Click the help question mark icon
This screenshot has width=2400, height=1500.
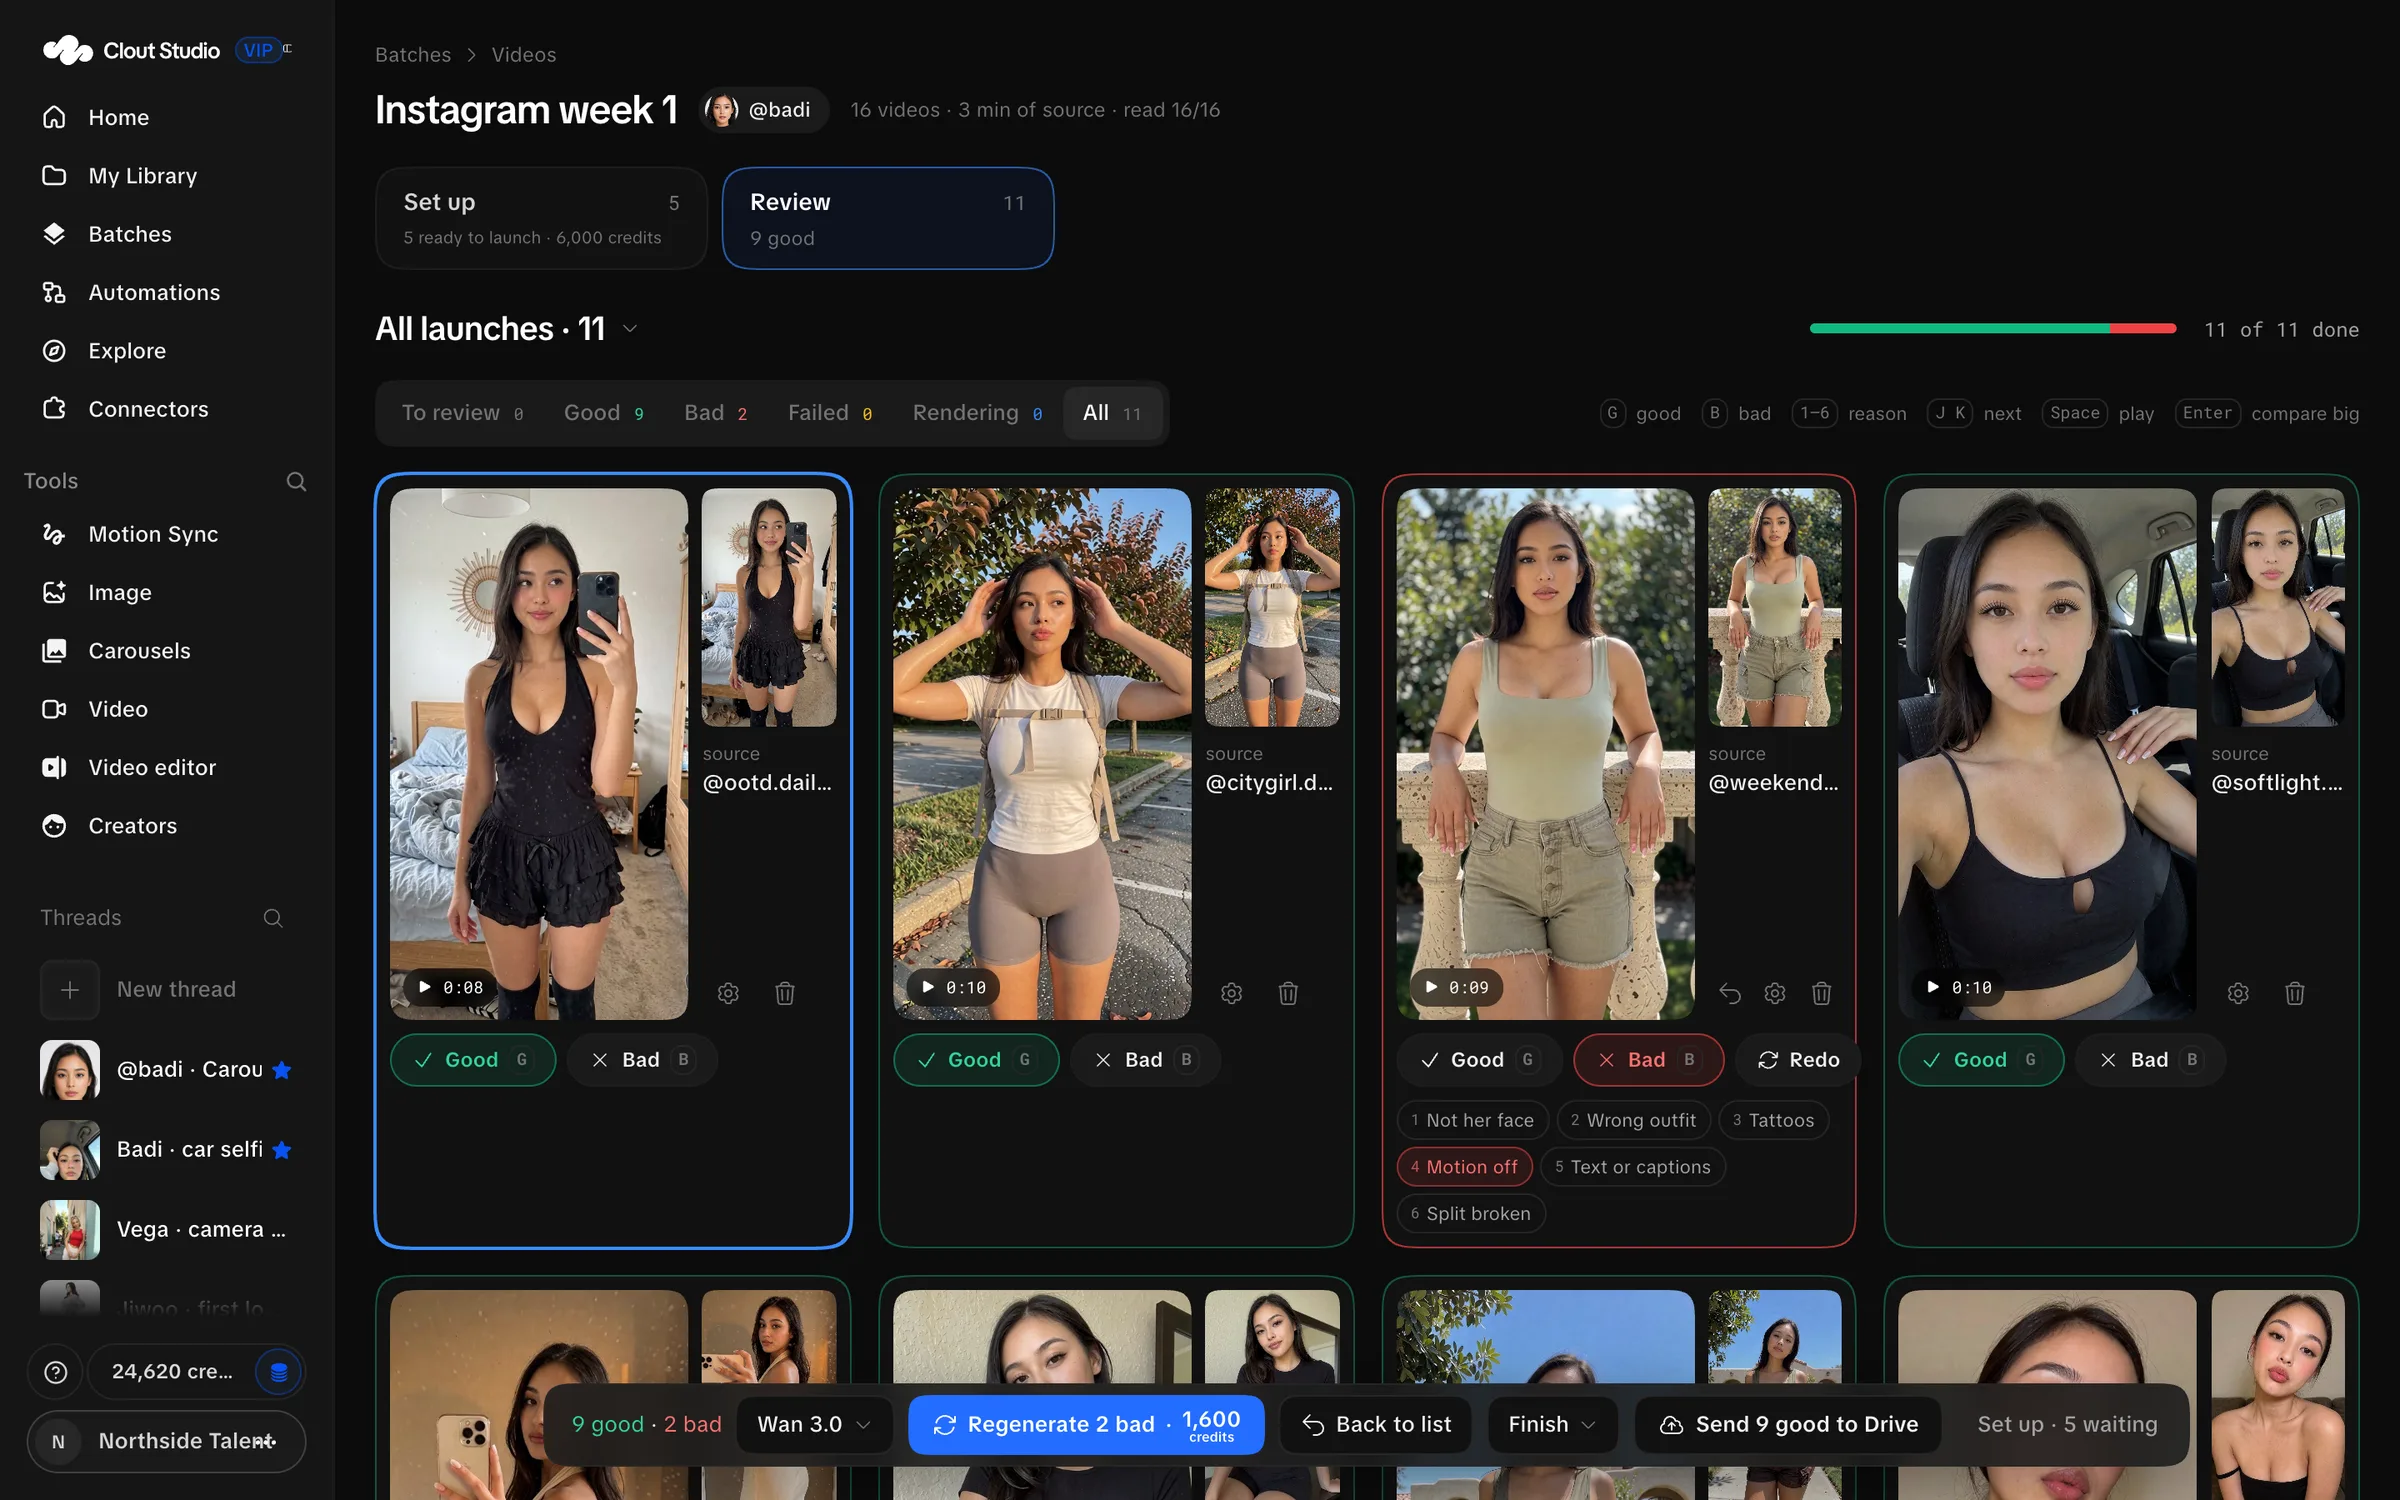click(x=56, y=1372)
